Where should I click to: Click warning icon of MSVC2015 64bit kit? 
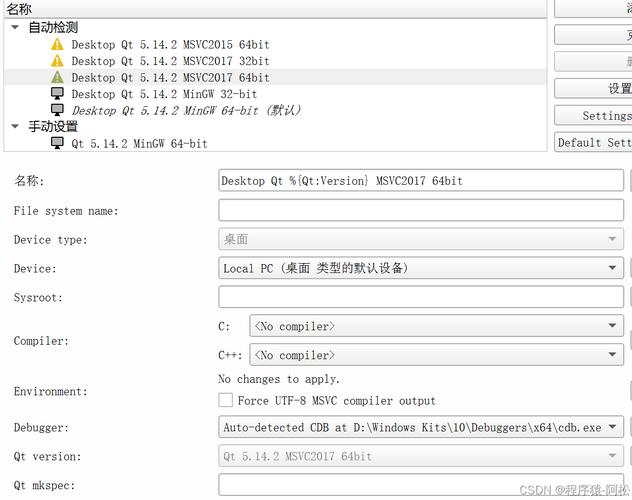57,44
